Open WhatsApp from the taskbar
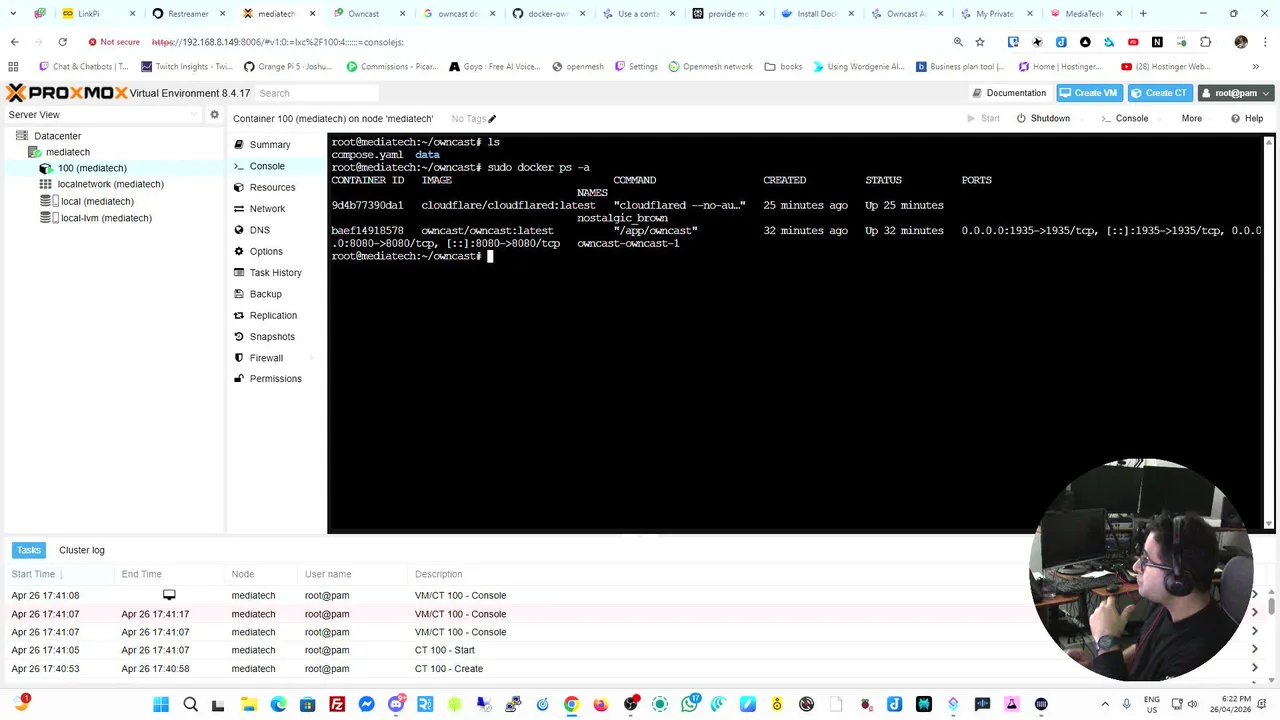Screen dimensions: 1280x720 click(689, 704)
